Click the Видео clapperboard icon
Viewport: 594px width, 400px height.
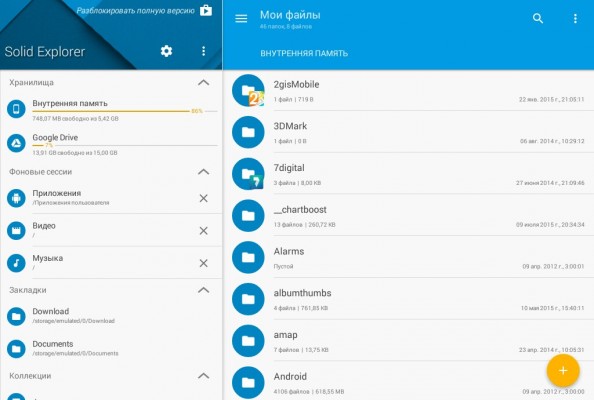coord(16,231)
